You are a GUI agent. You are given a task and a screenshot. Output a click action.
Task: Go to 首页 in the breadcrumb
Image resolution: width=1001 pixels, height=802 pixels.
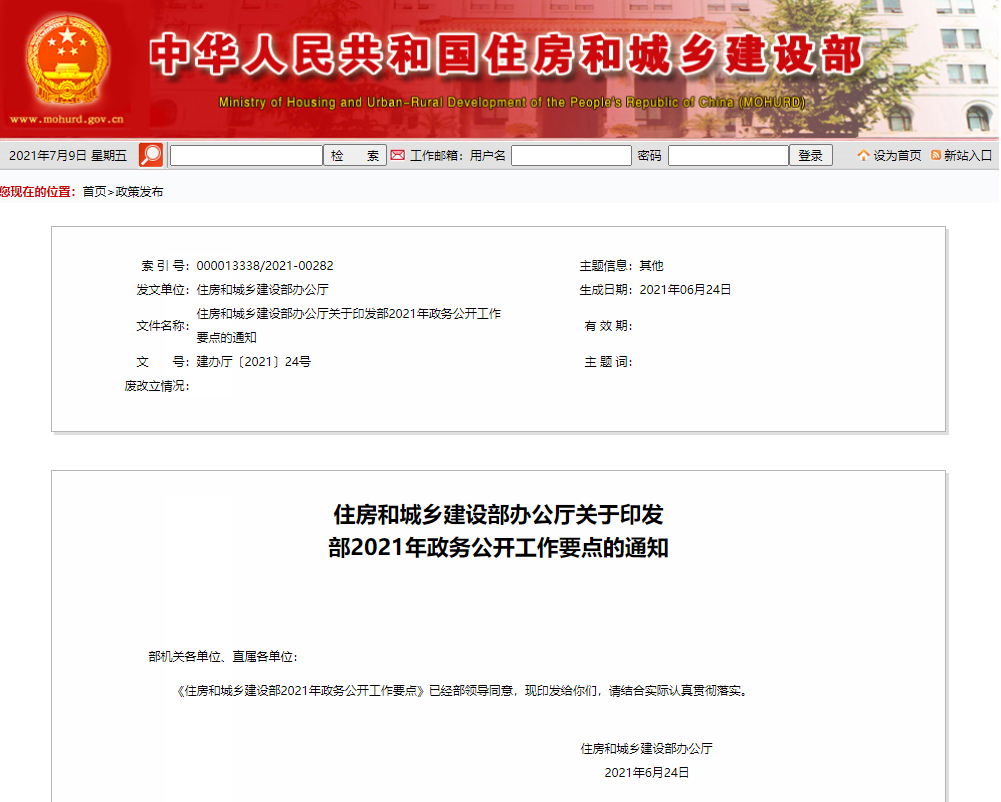[x=94, y=192]
